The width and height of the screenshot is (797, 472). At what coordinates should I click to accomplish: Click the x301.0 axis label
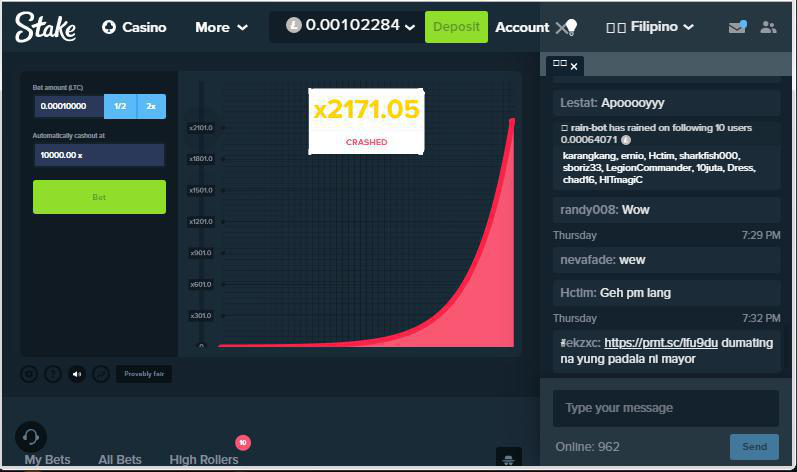(x=201, y=316)
